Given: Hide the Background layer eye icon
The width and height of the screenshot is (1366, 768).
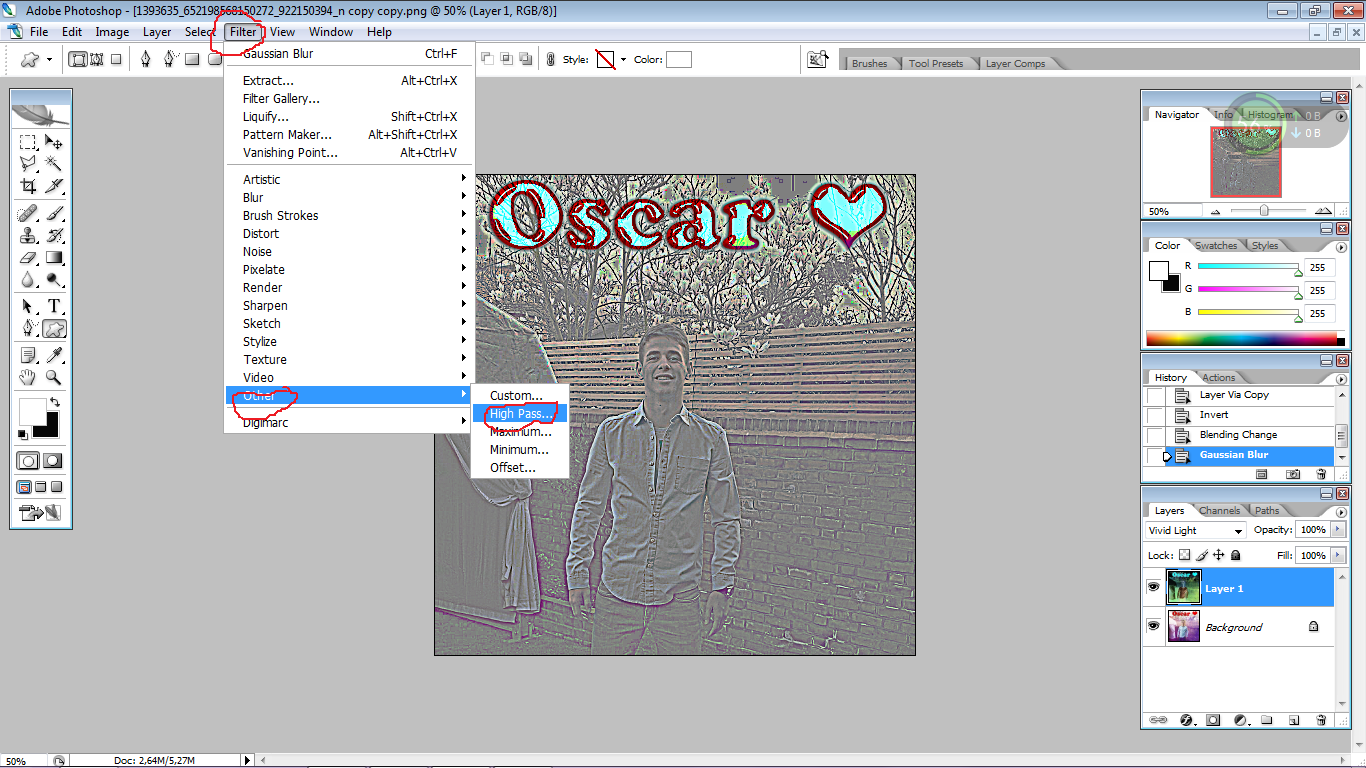Looking at the screenshot, I should [1153, 626].
